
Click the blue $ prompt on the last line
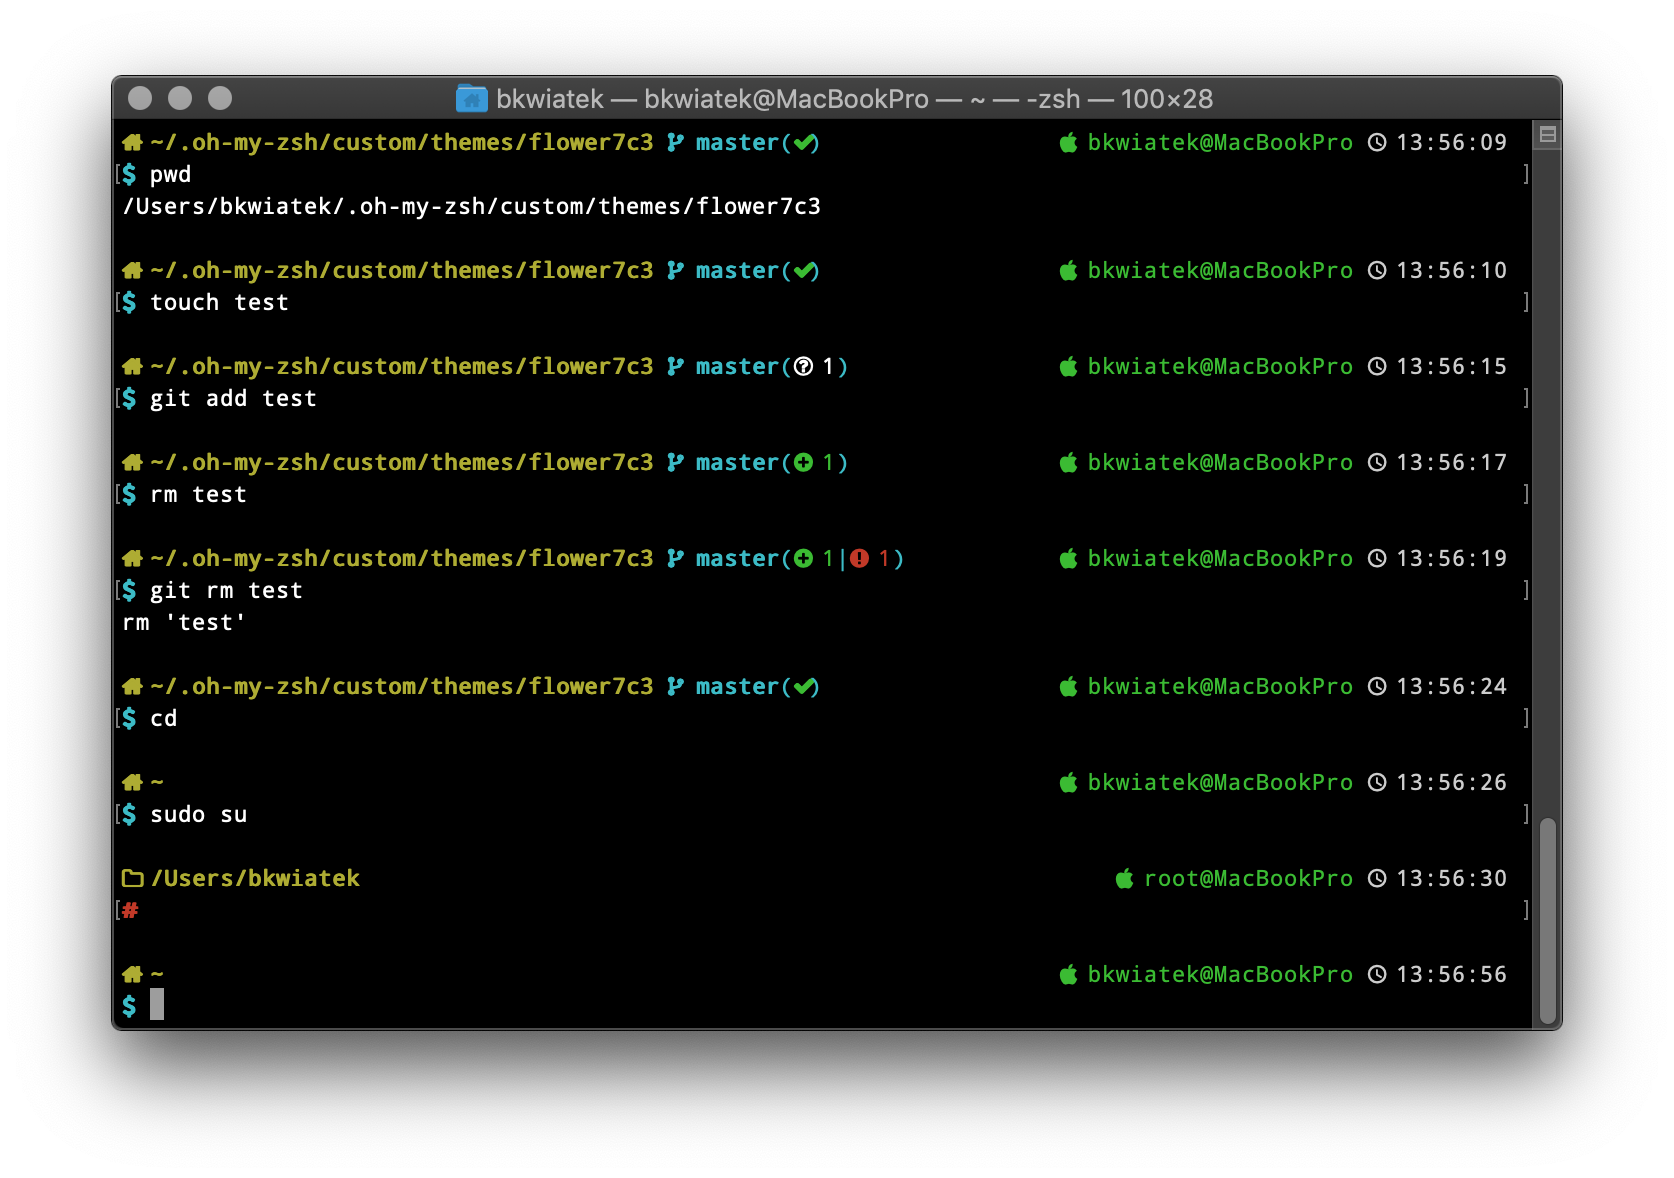129,1006
